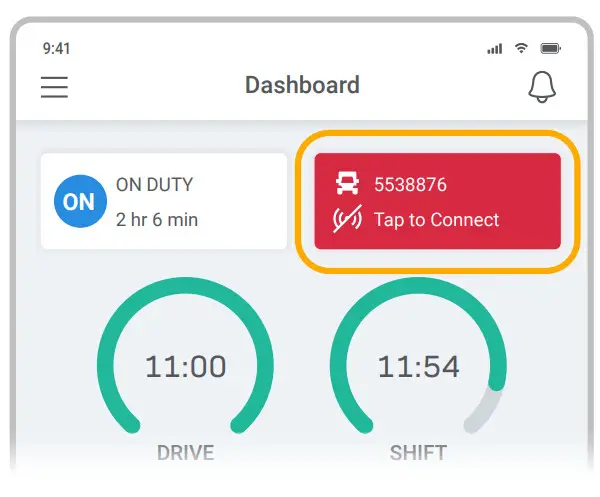Tap to Connect the vehicle
Viewport: 600px width, 497px height.
coord(436,220)
